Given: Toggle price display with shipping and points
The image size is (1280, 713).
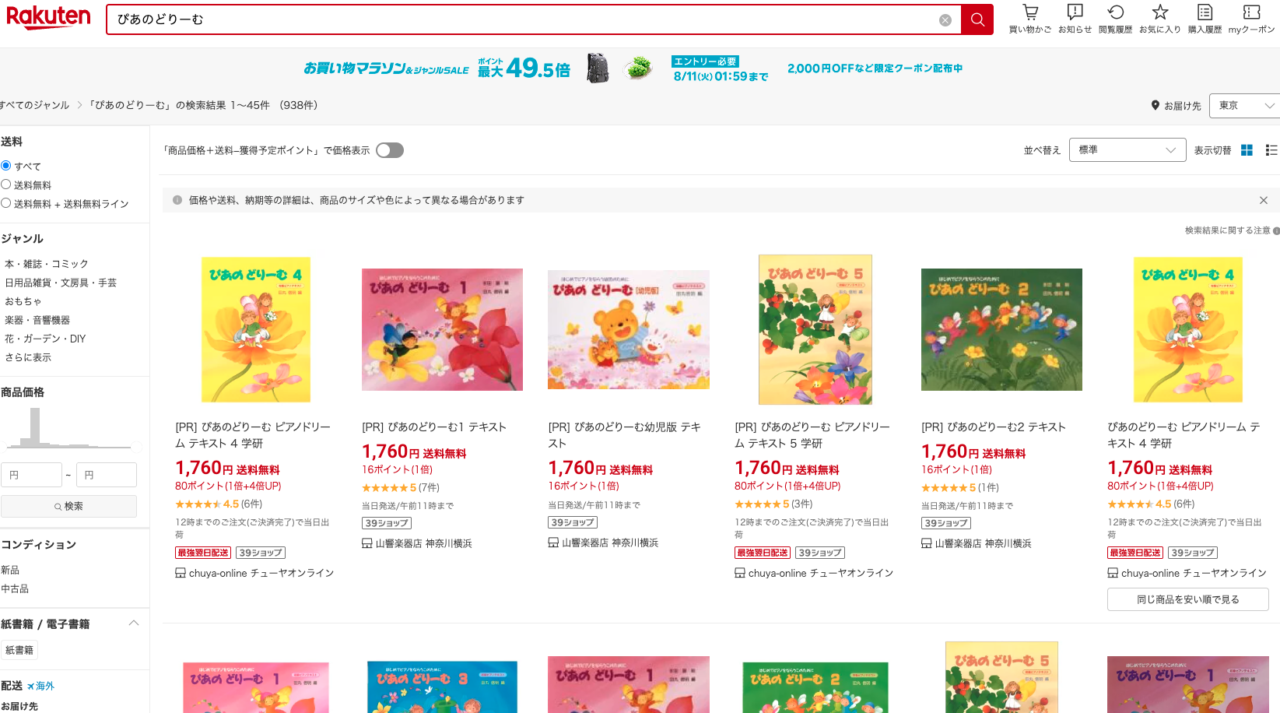Looking at the screenshot, I should click(390, 150).
